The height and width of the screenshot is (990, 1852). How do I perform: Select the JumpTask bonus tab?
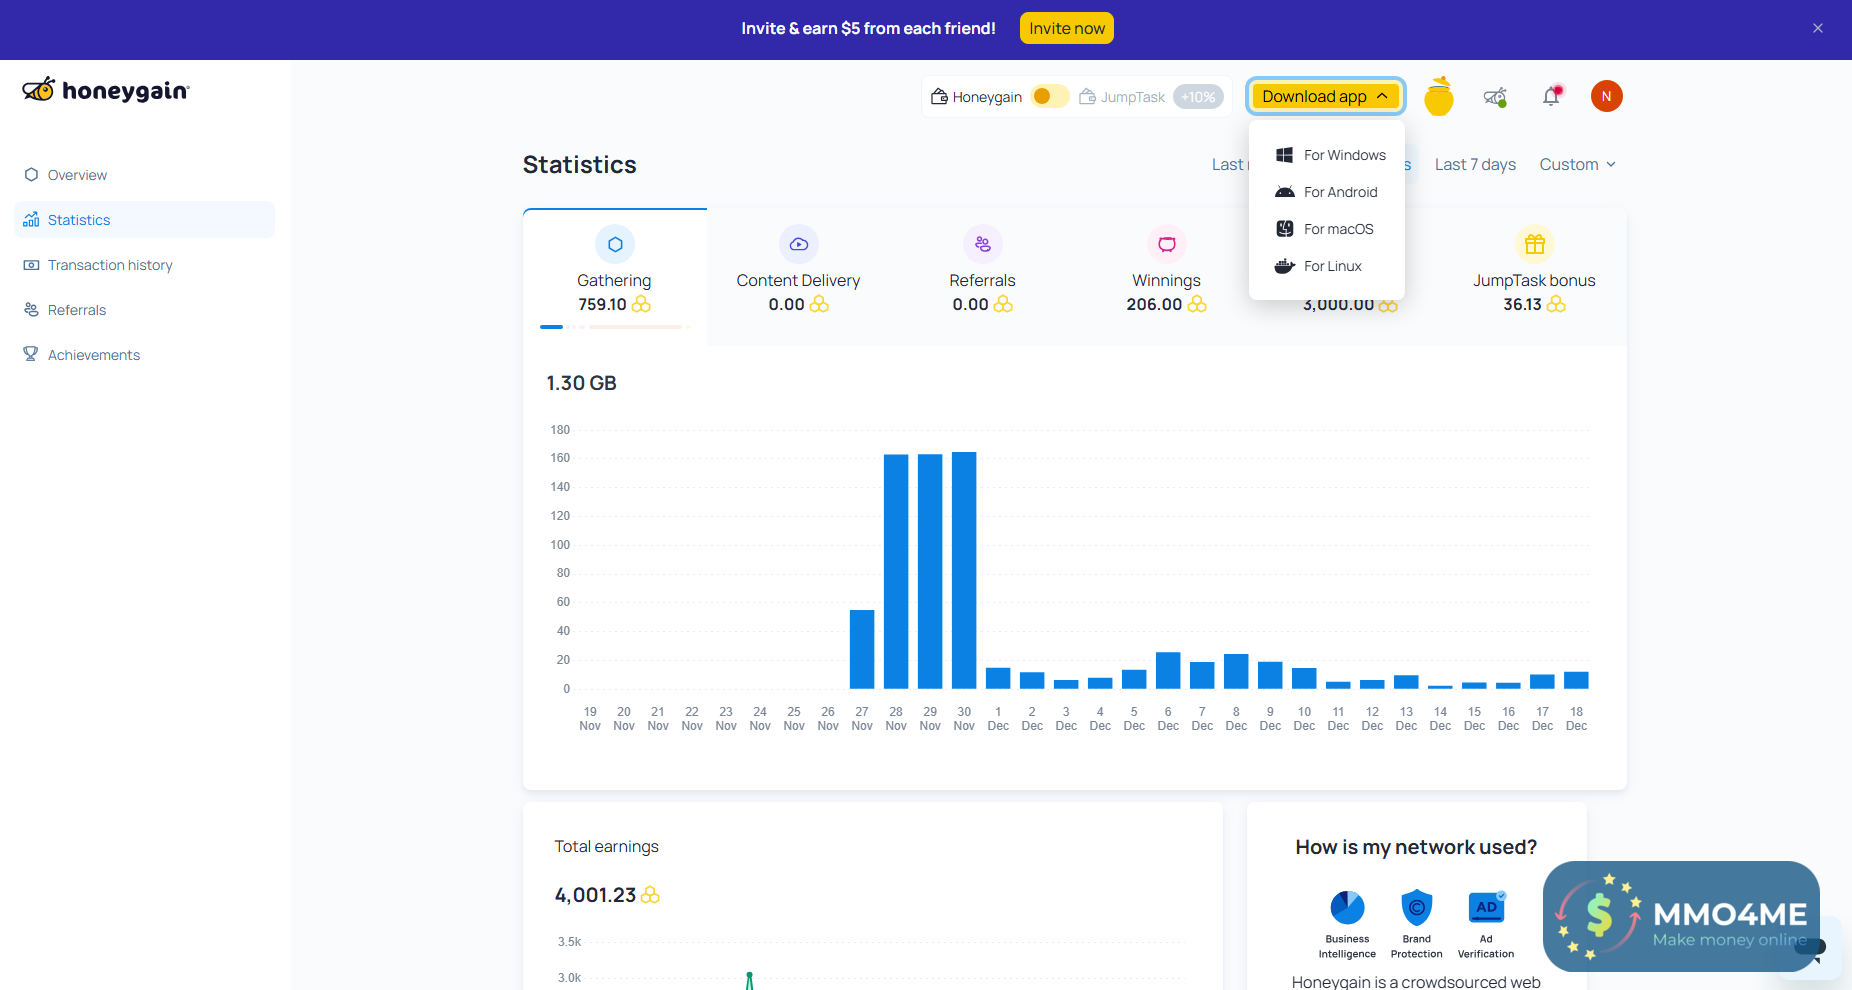1535,277
